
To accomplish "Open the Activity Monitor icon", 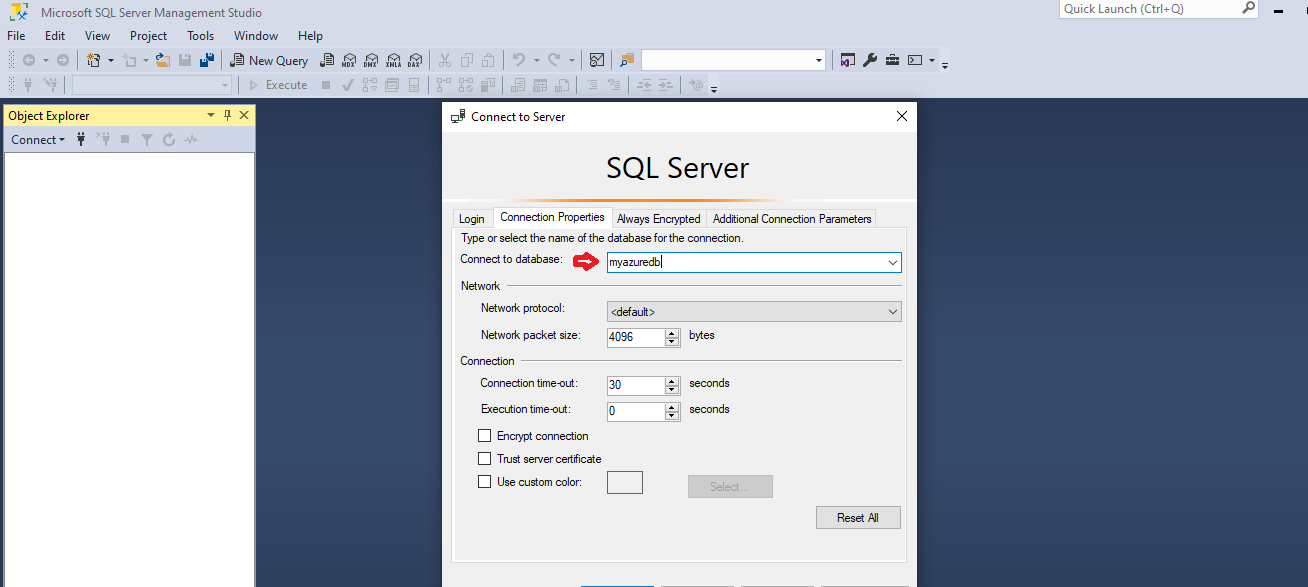I will [597, 60].
